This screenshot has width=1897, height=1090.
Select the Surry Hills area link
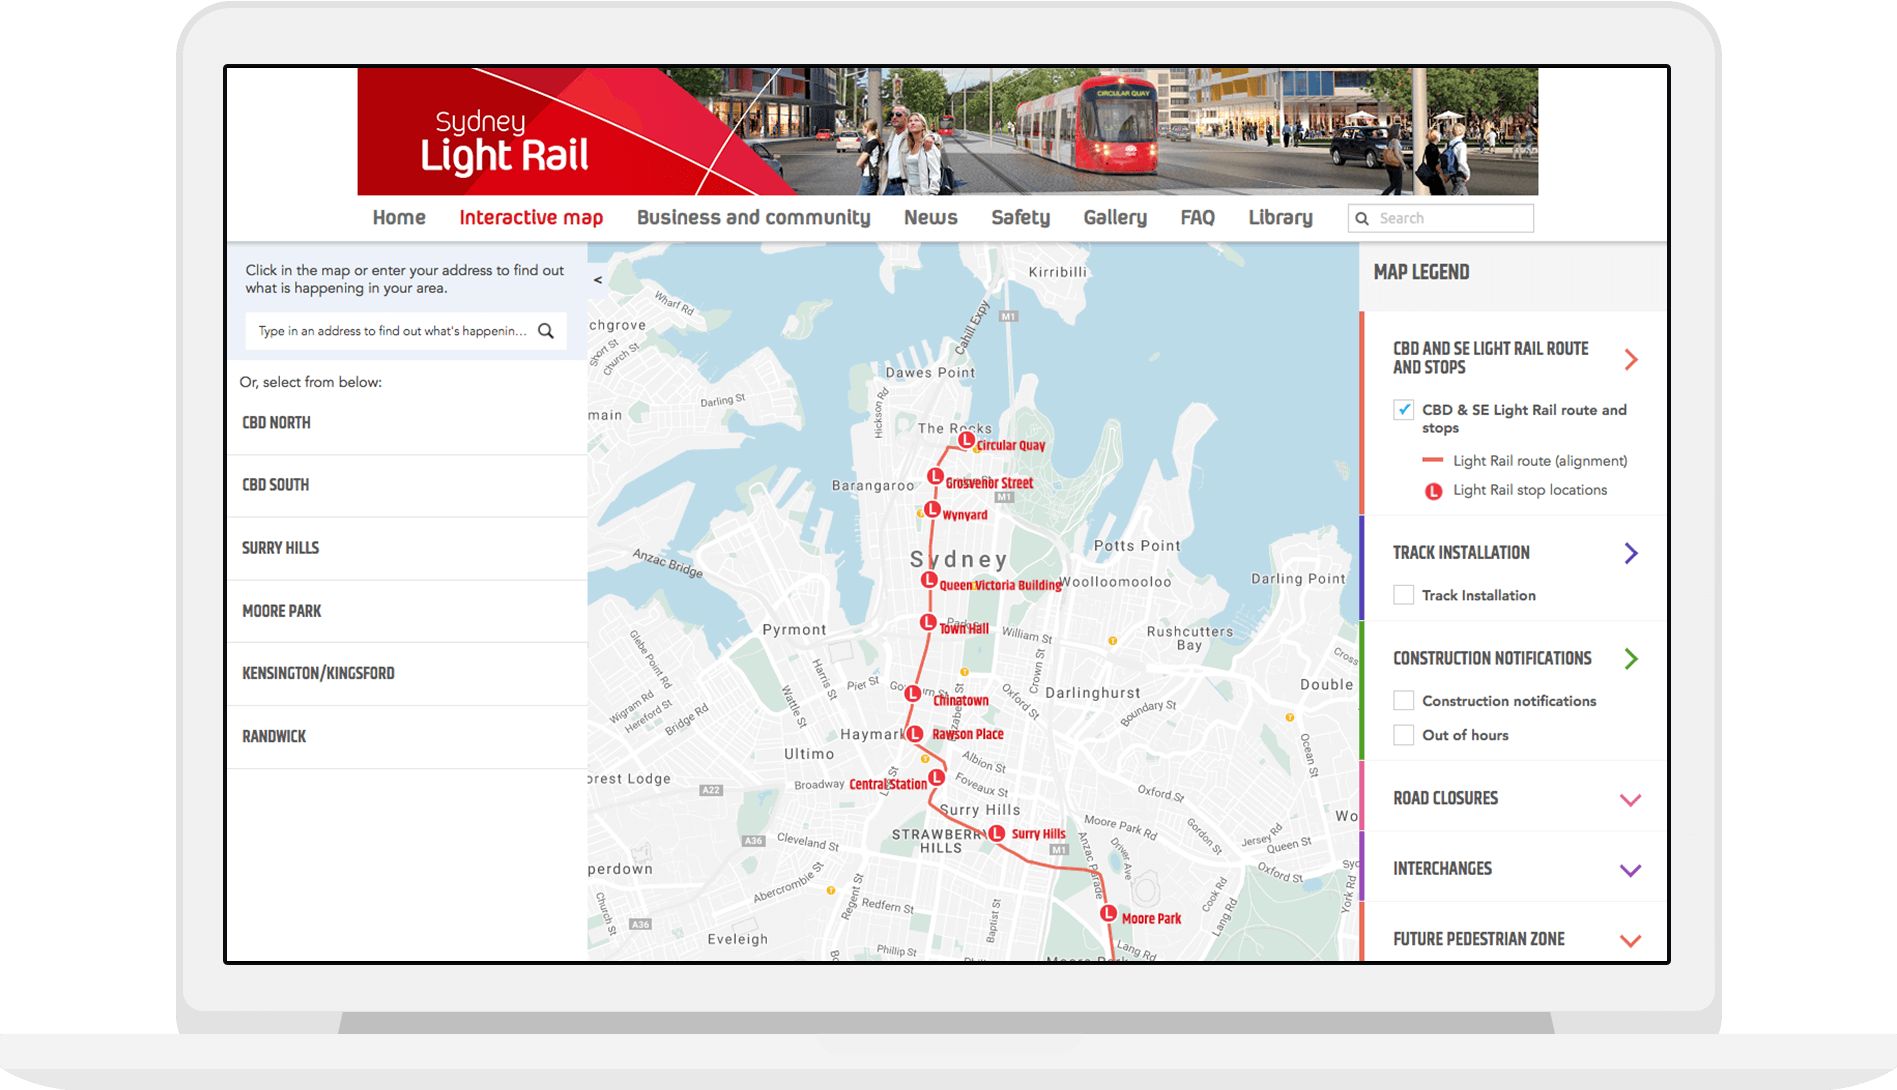281,548
